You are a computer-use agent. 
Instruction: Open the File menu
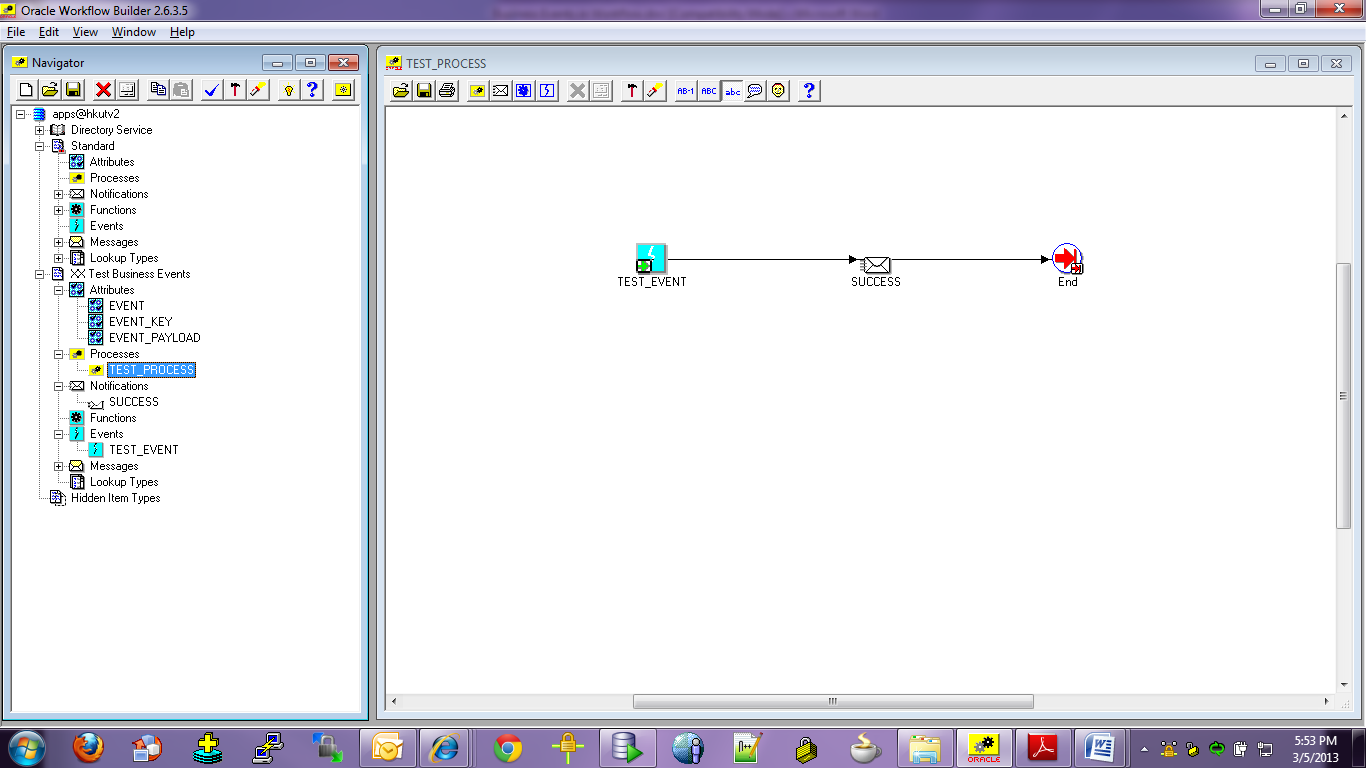15,32
